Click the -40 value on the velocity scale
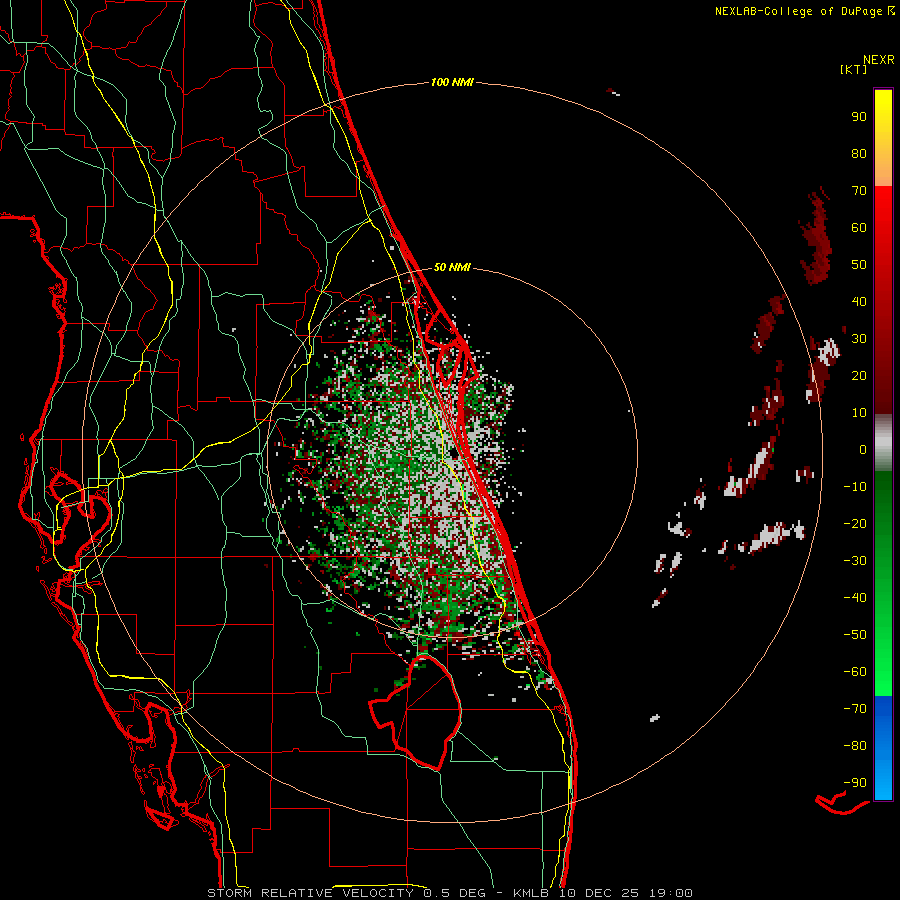The height and width of the screenshot is (900, 900). pos(855,598)
